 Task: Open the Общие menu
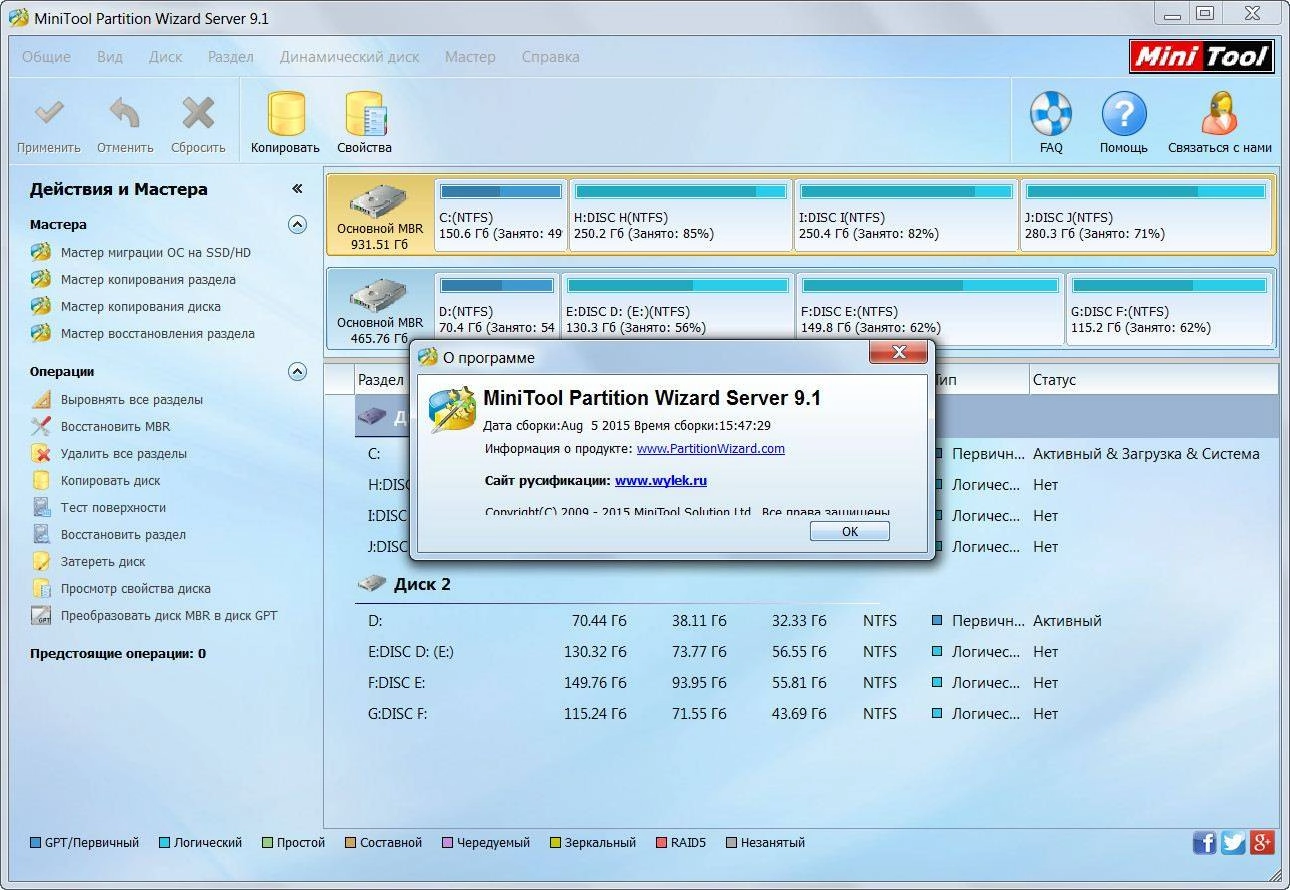click(x=46, y=57)
